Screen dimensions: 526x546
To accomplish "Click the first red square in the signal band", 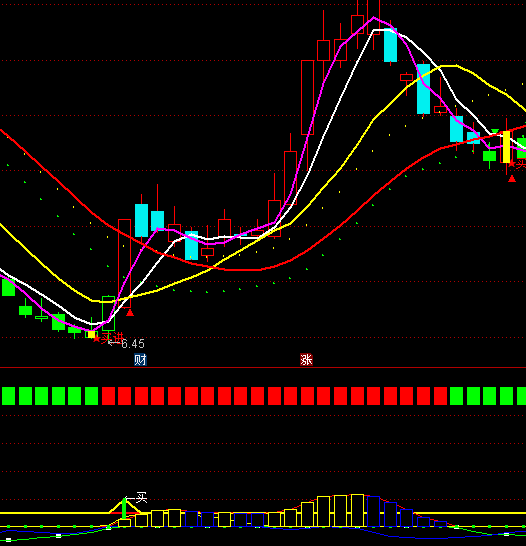I will pyautogui.click(x=108, y=396).
